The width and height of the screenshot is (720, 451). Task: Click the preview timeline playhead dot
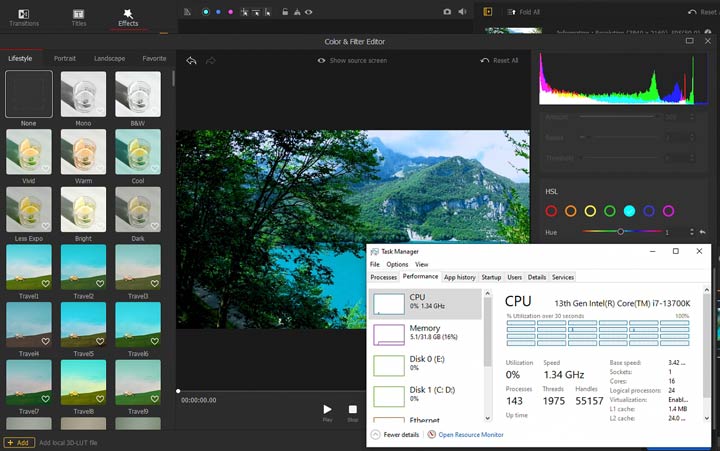[x=178, y=391]
